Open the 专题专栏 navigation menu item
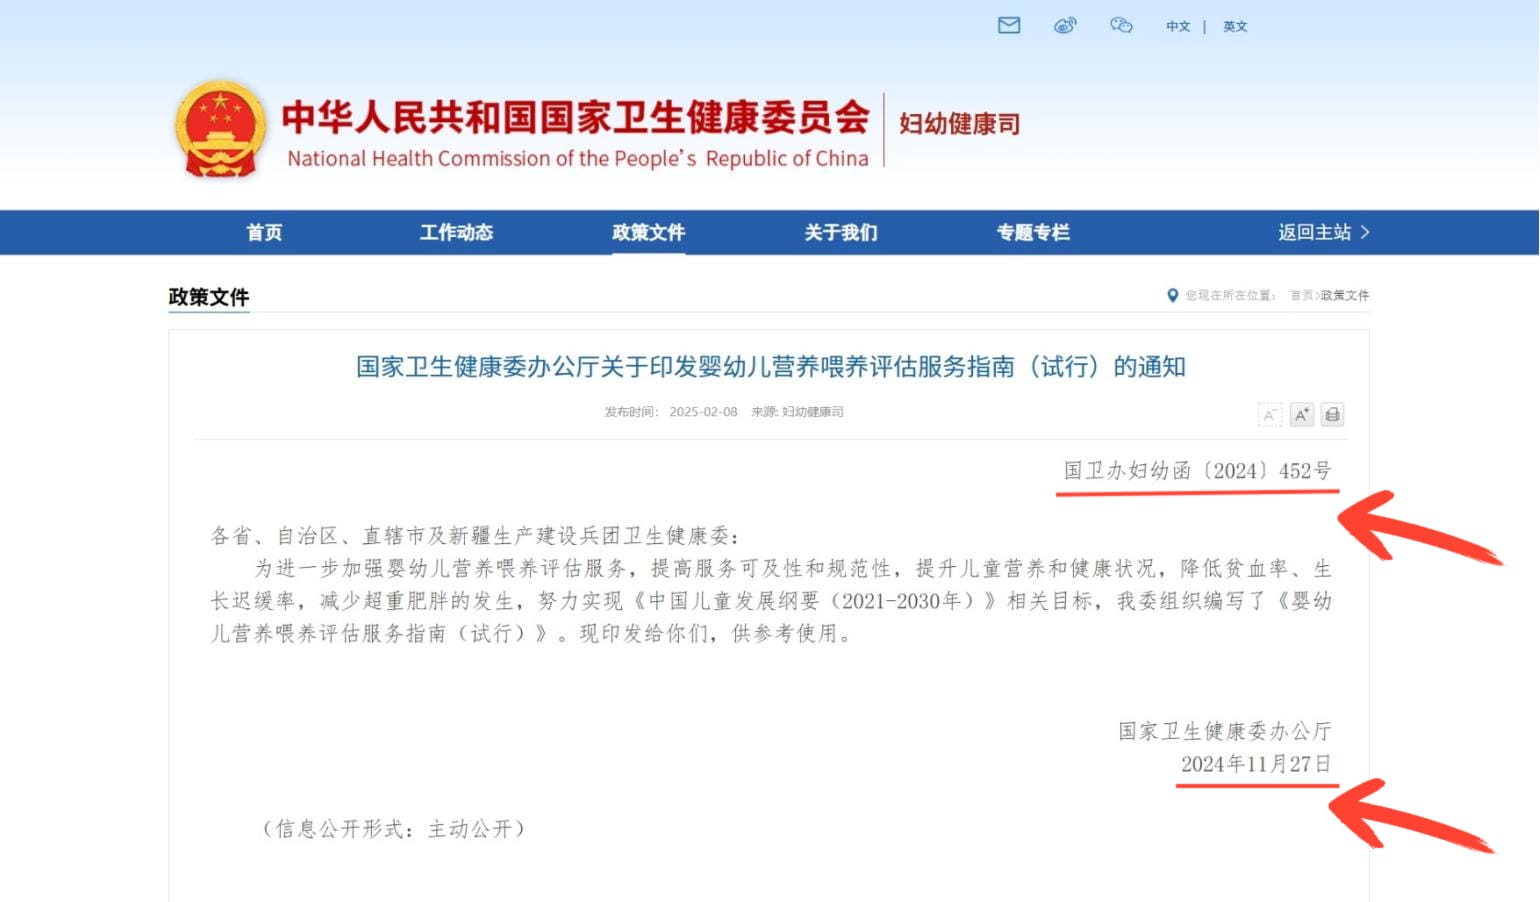This screenshot has width=1540, height=902. point(1032,233)
